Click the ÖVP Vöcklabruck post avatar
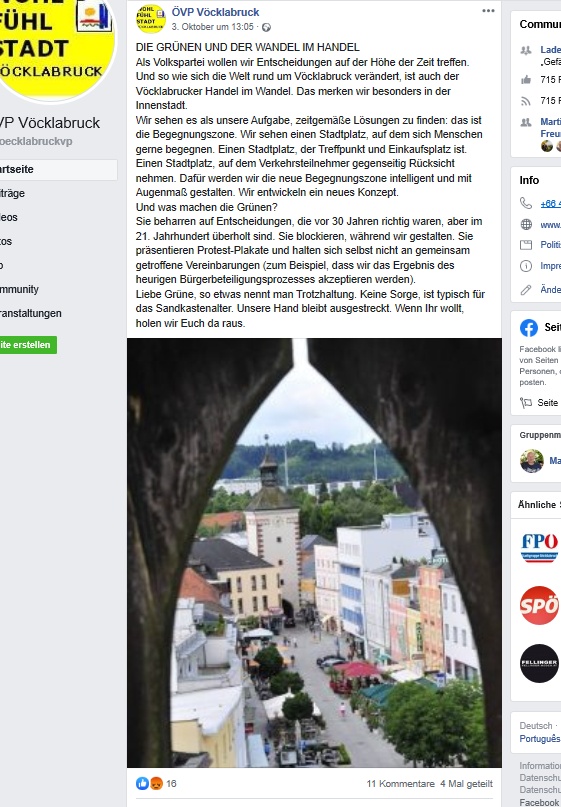 (x=151, y=19)
